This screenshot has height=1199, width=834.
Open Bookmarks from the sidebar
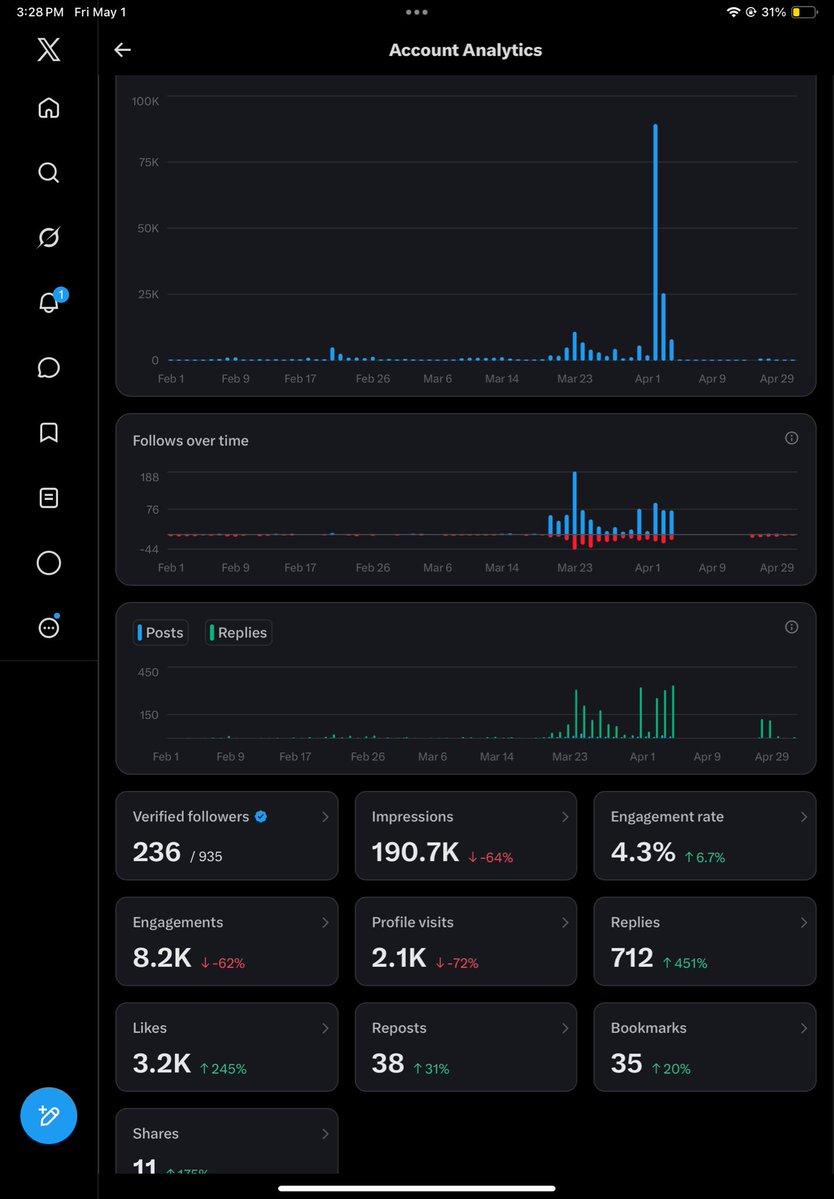pos(48,433)
